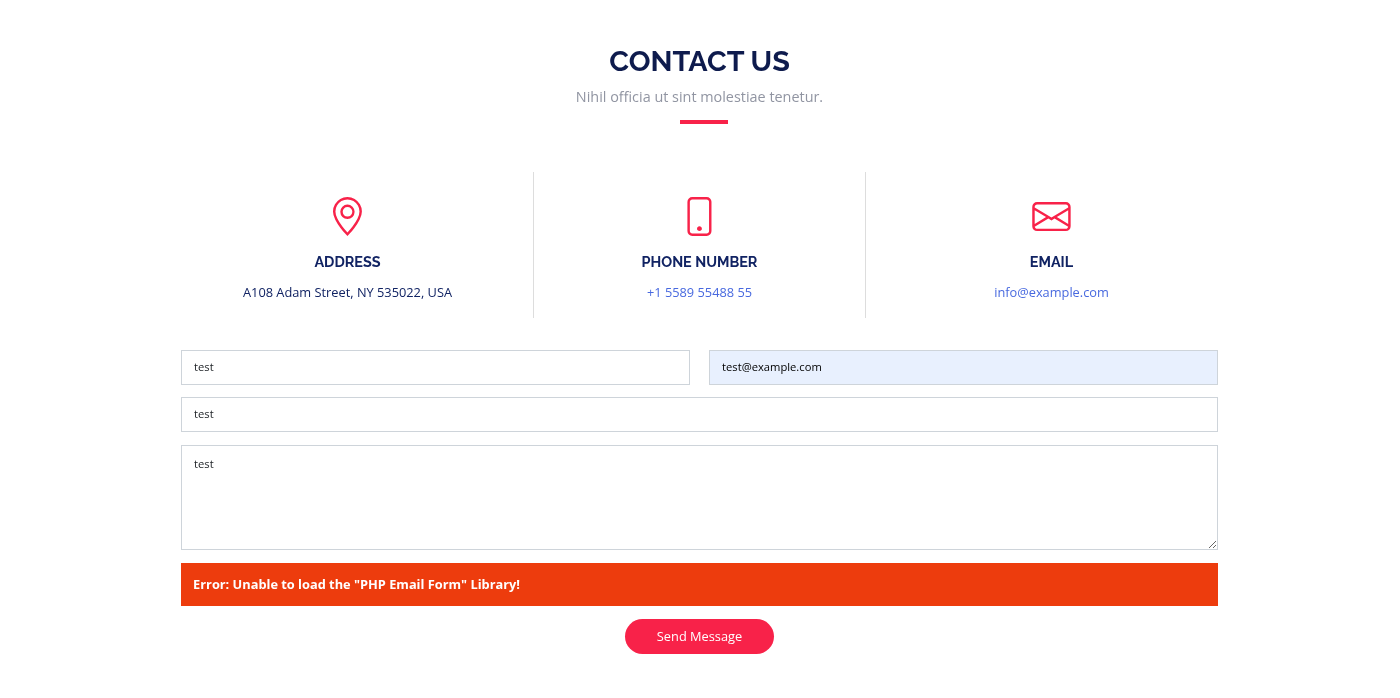The height and width of the screenshot is (698, 1400).
Task: Submit the form with Send Message
Action: coord(699,636)
